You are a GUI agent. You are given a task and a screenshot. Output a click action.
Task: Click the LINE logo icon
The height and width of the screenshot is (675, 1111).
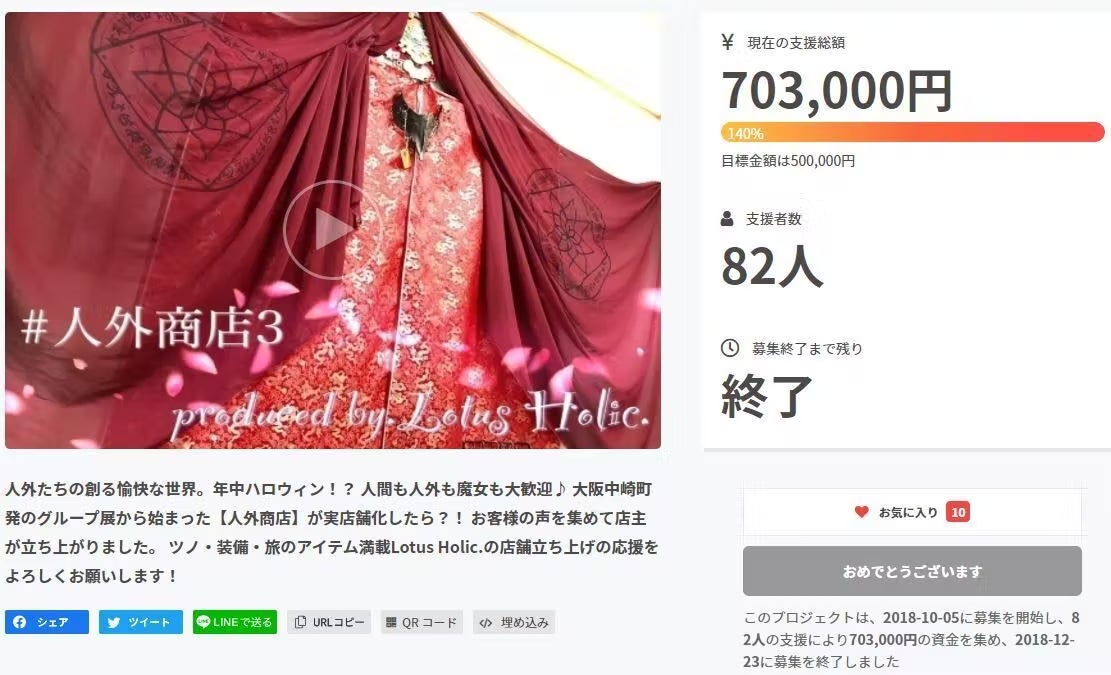click(x=203, y=621)
